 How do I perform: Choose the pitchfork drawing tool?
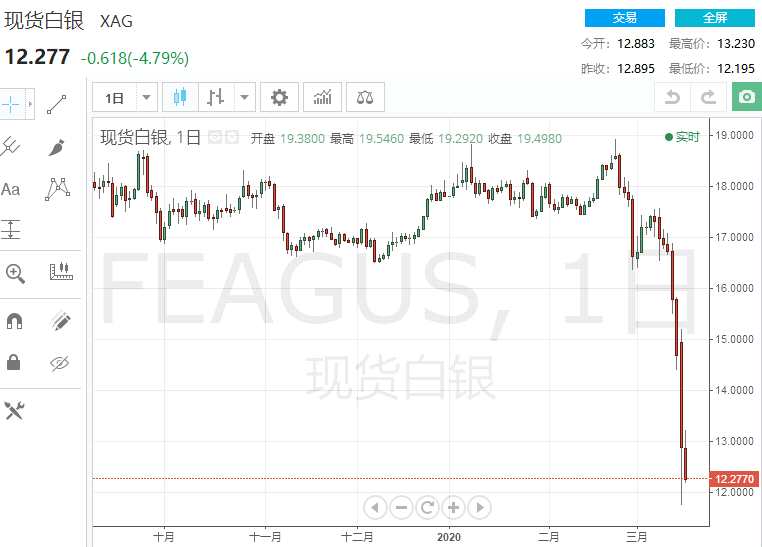tap(11, 147)
